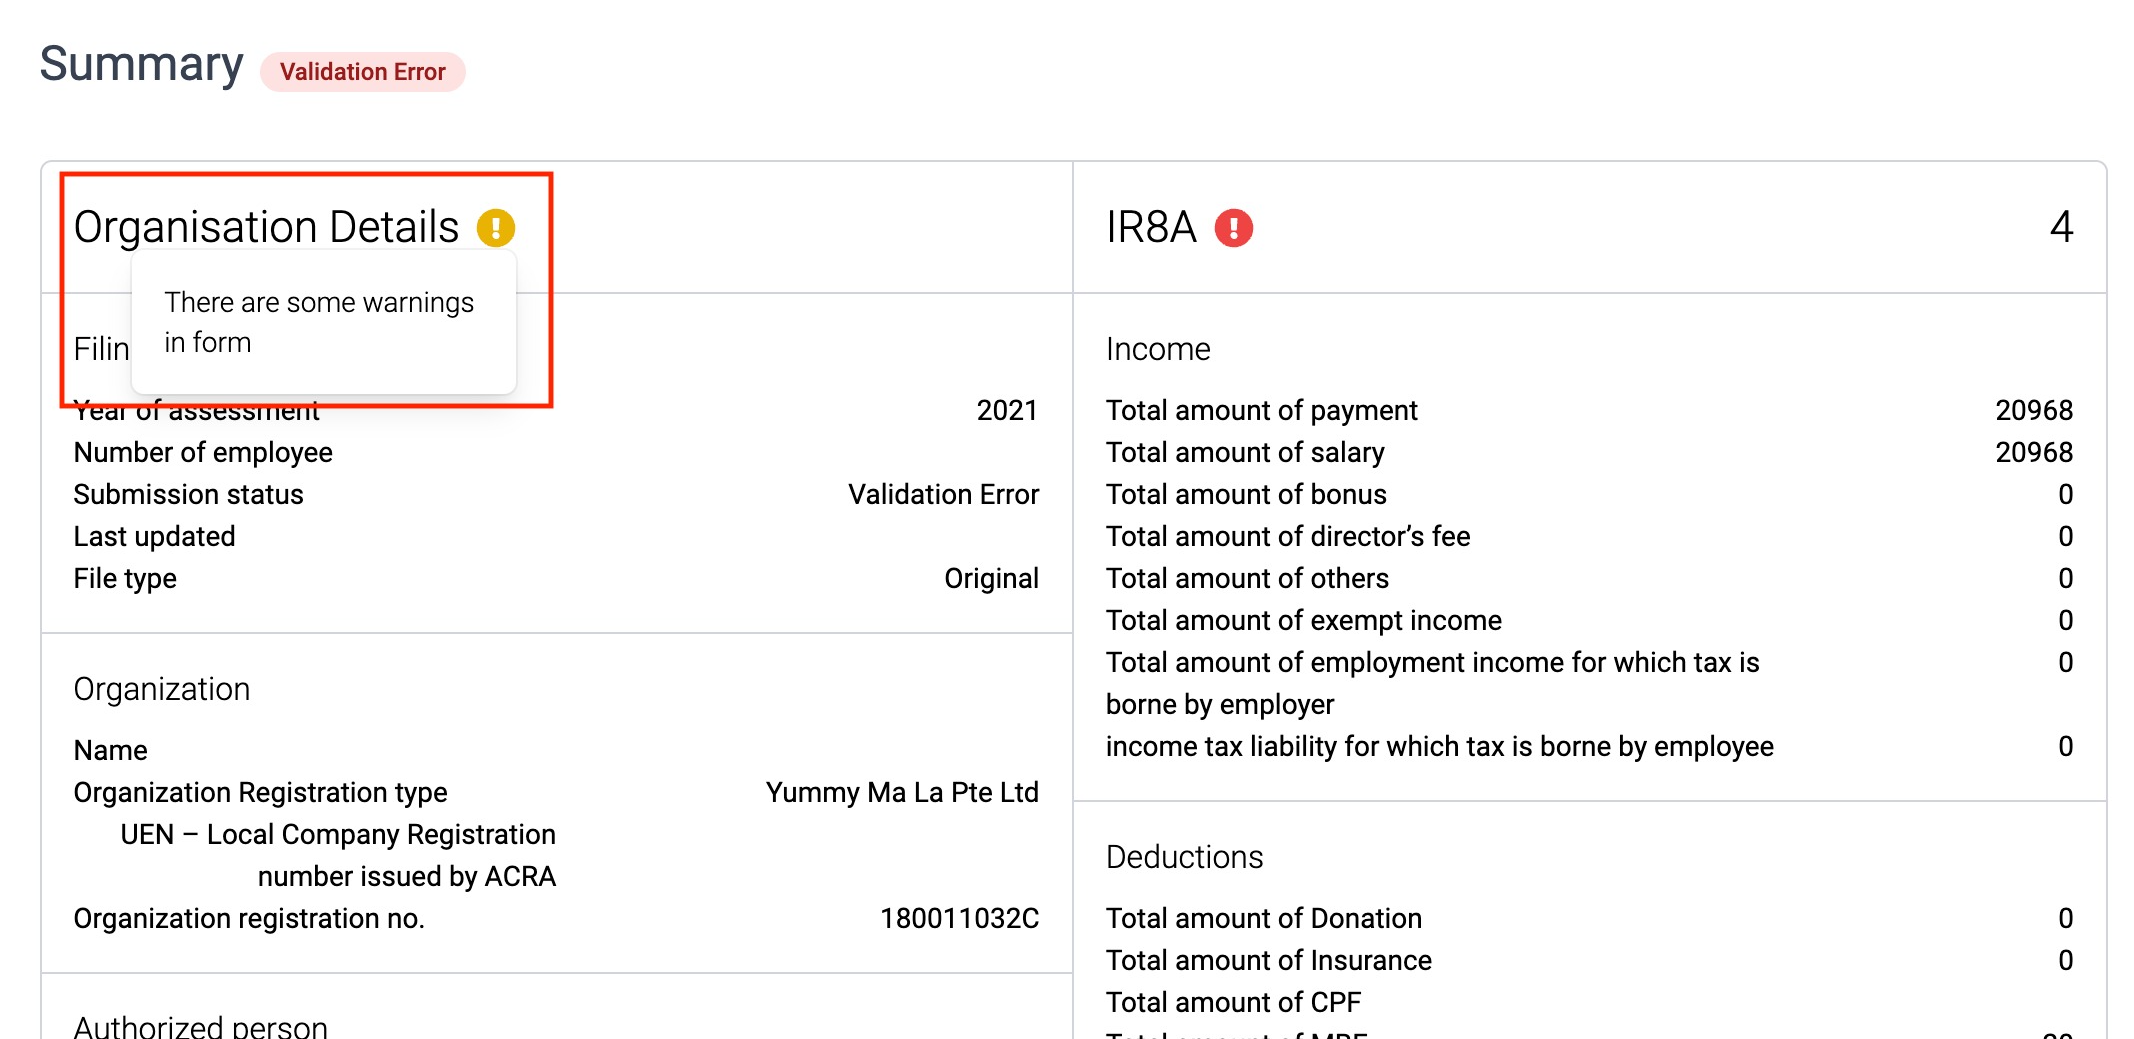Select the Total amount of Insurance value 0

pyautogui.click(x=2065, y=960)
